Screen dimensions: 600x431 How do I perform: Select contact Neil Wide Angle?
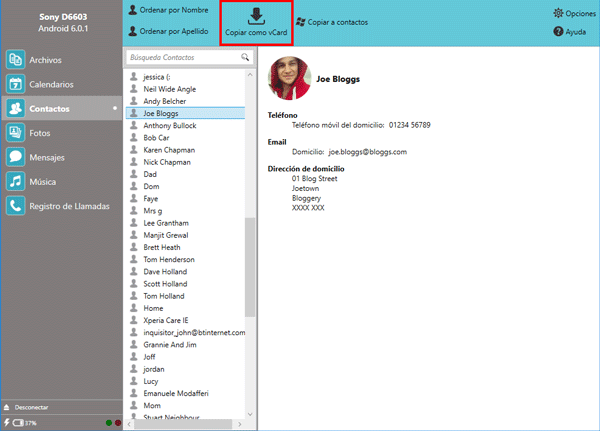(x=185, y=89)
